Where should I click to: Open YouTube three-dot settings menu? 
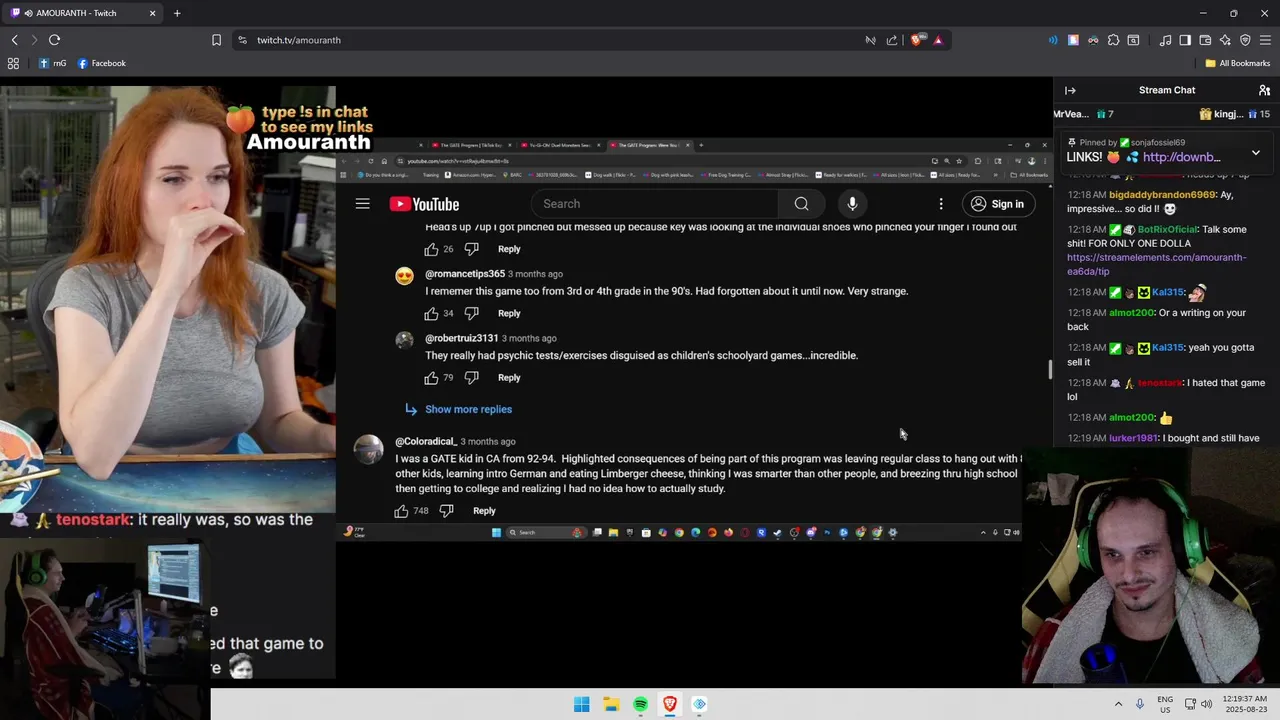941,204
